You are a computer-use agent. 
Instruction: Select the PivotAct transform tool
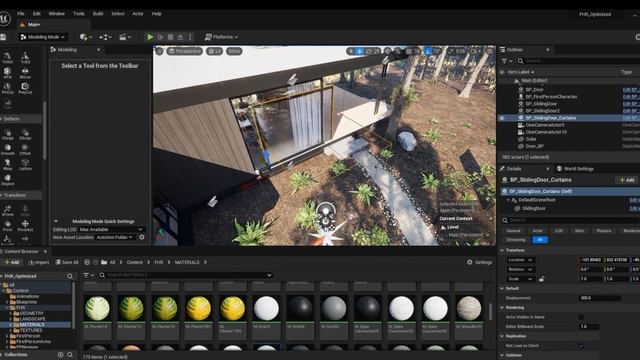click(x=25, y=226)
